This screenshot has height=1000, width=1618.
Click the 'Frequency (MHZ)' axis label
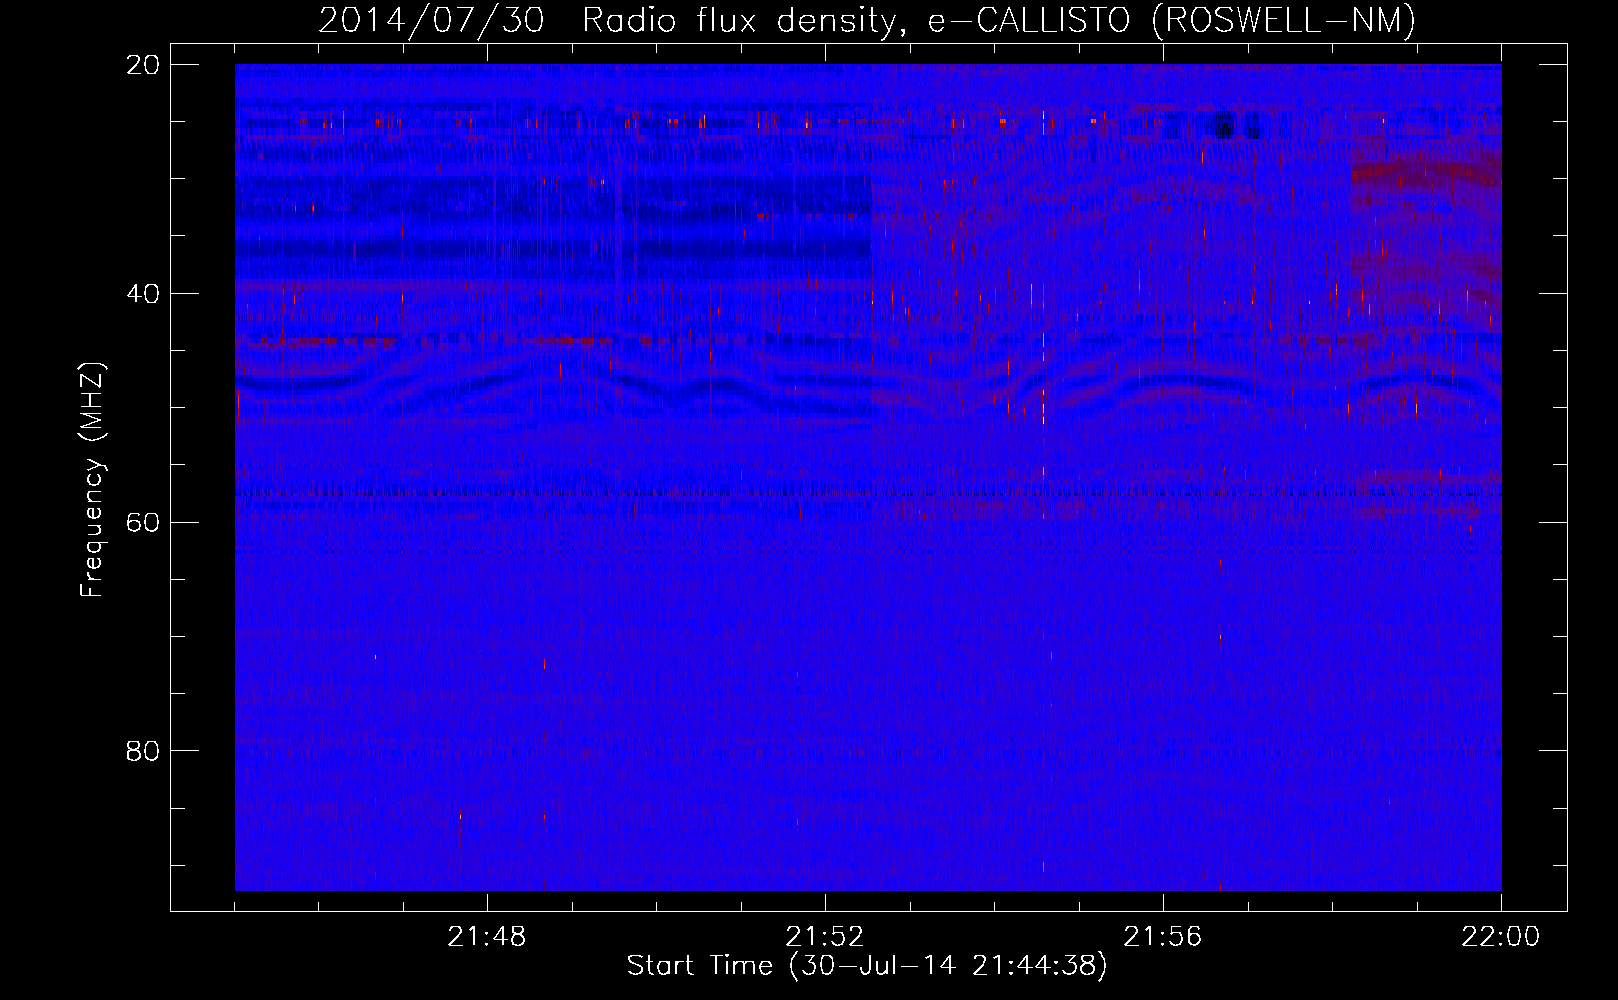92,480
